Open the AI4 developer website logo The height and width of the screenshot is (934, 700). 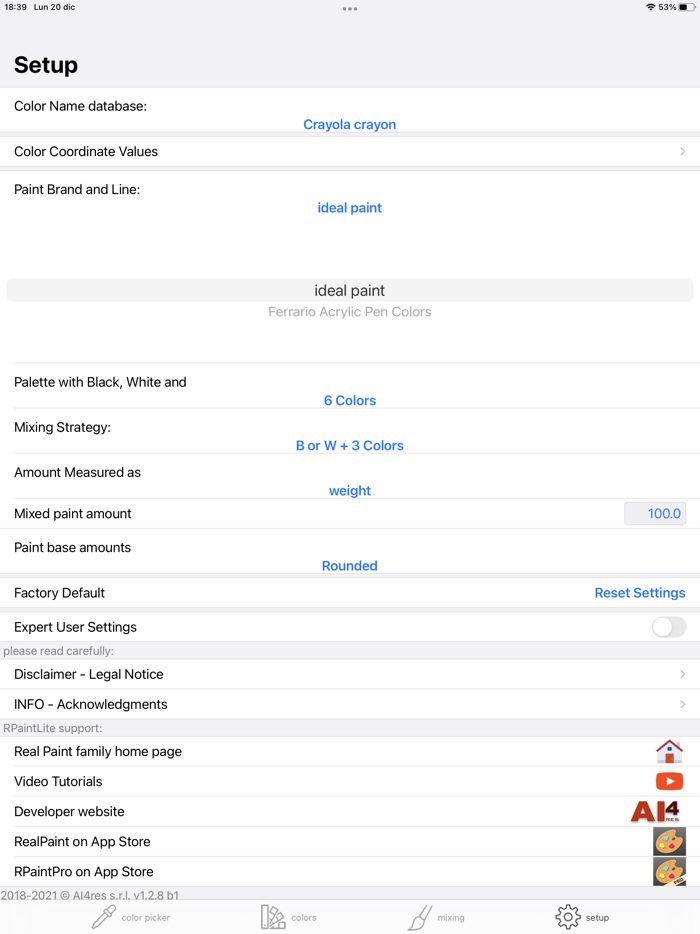pos(656,811)
